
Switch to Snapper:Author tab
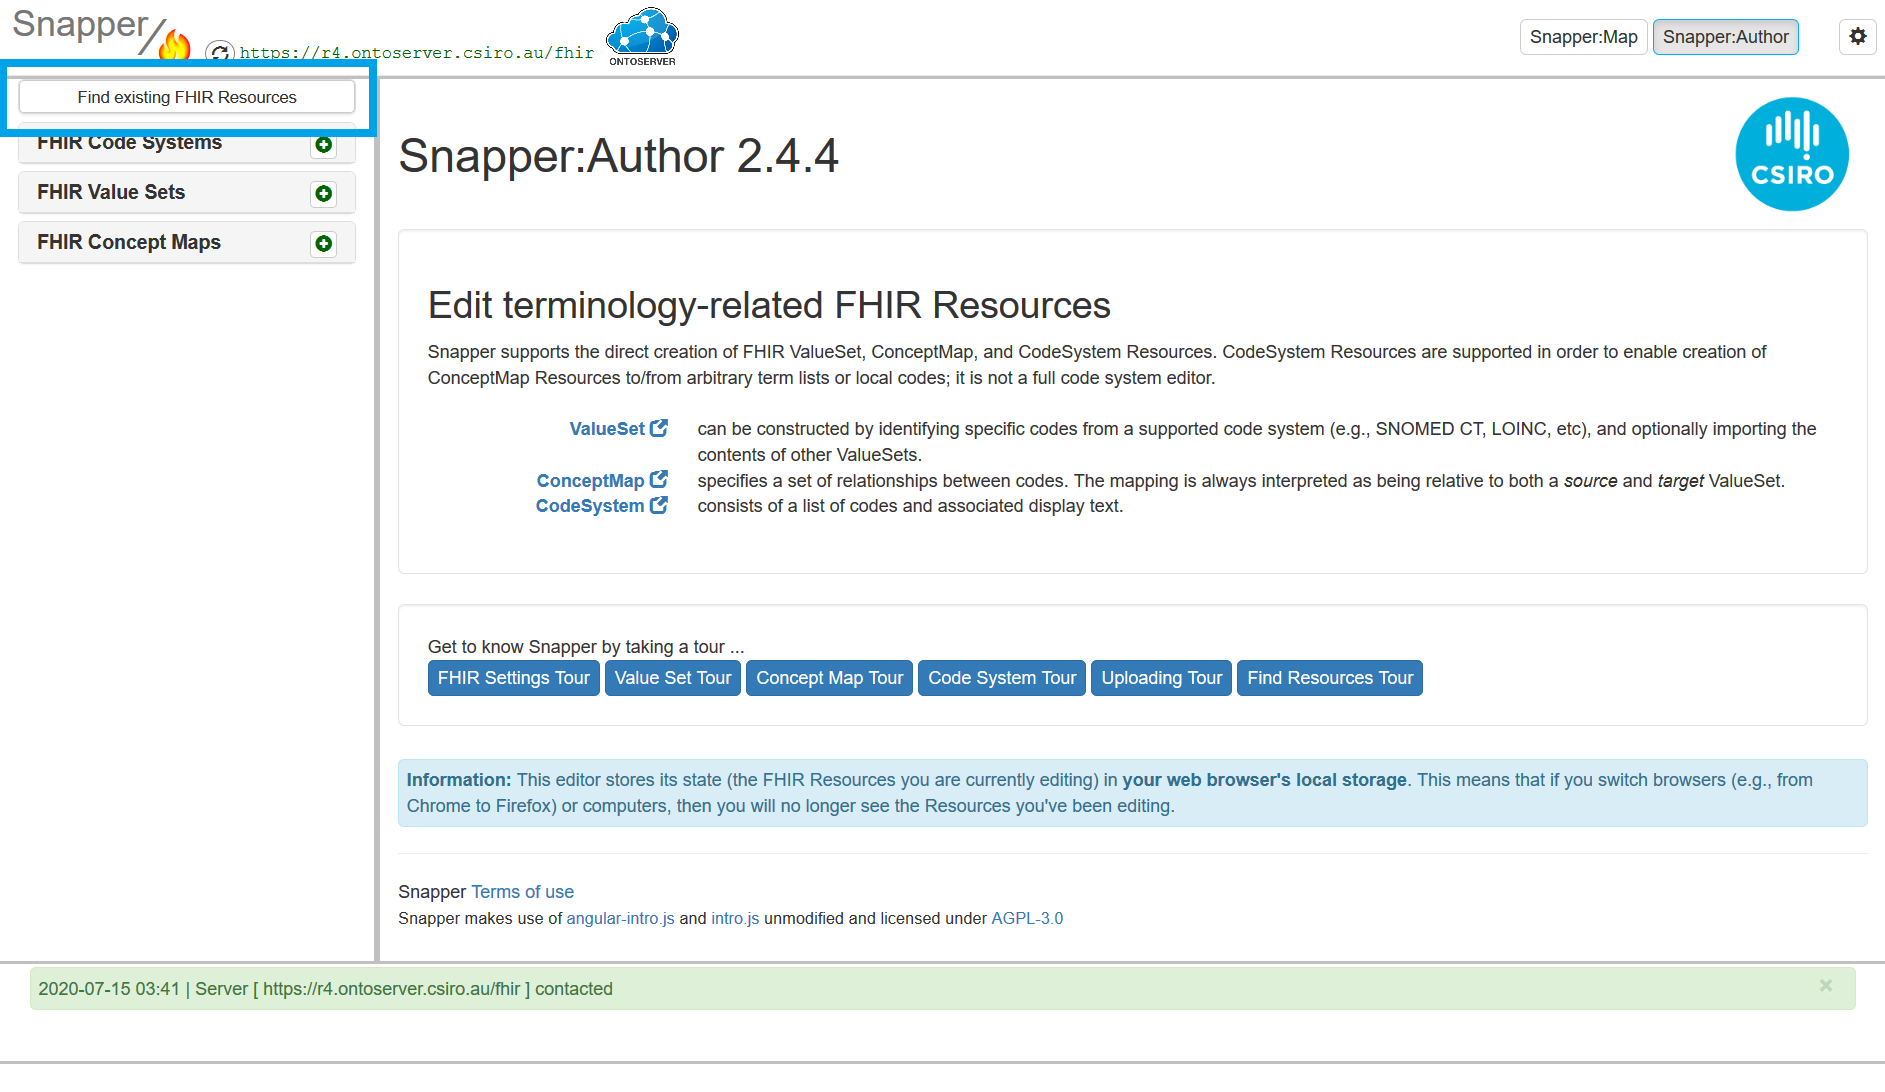[x=1725, y=37]
